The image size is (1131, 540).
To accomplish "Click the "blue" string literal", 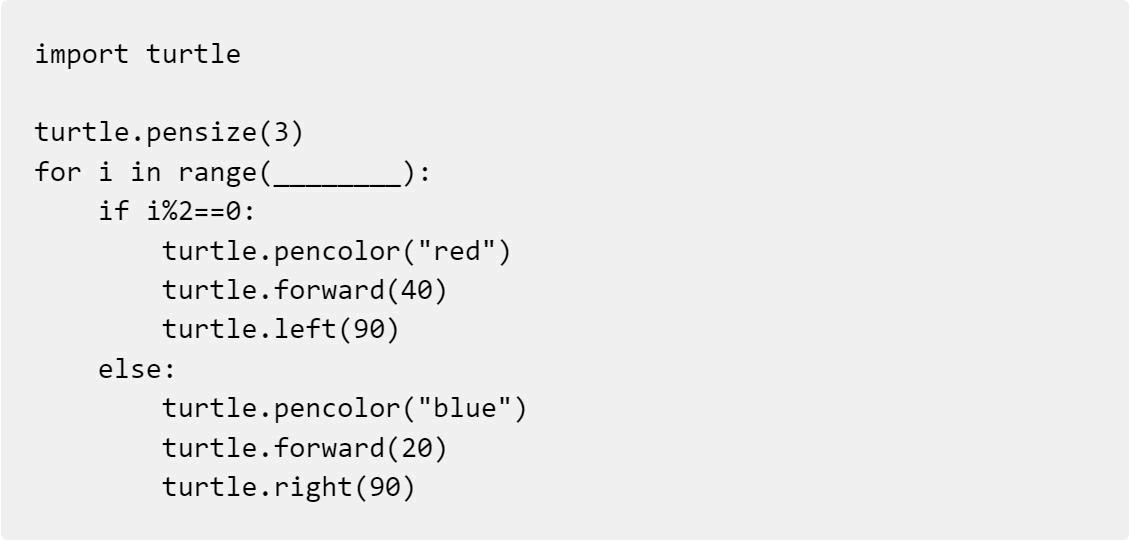I will click(x=463, y=408).
